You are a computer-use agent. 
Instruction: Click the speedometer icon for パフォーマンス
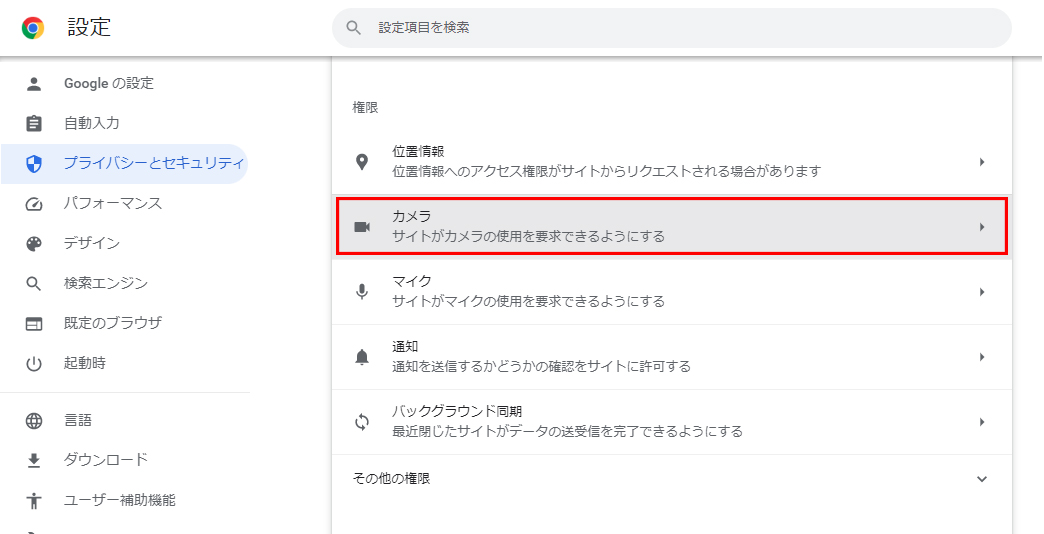[x=33, y=204]
